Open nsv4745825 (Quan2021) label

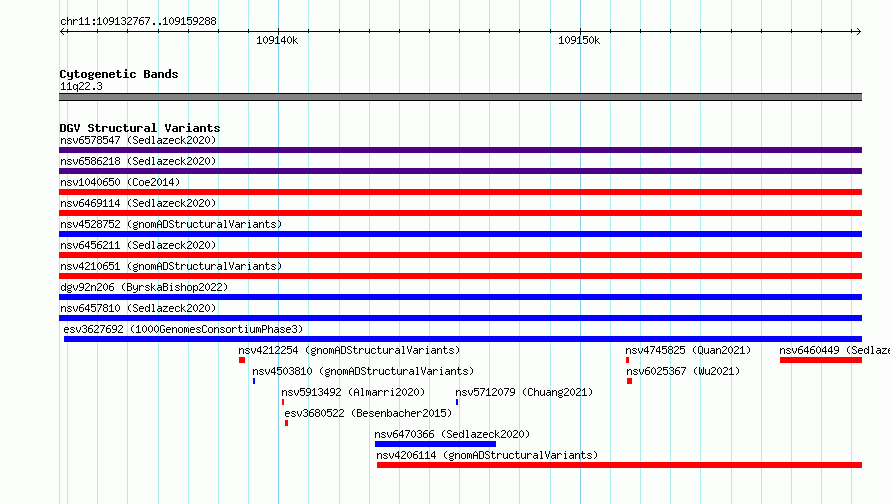[688, 350]
